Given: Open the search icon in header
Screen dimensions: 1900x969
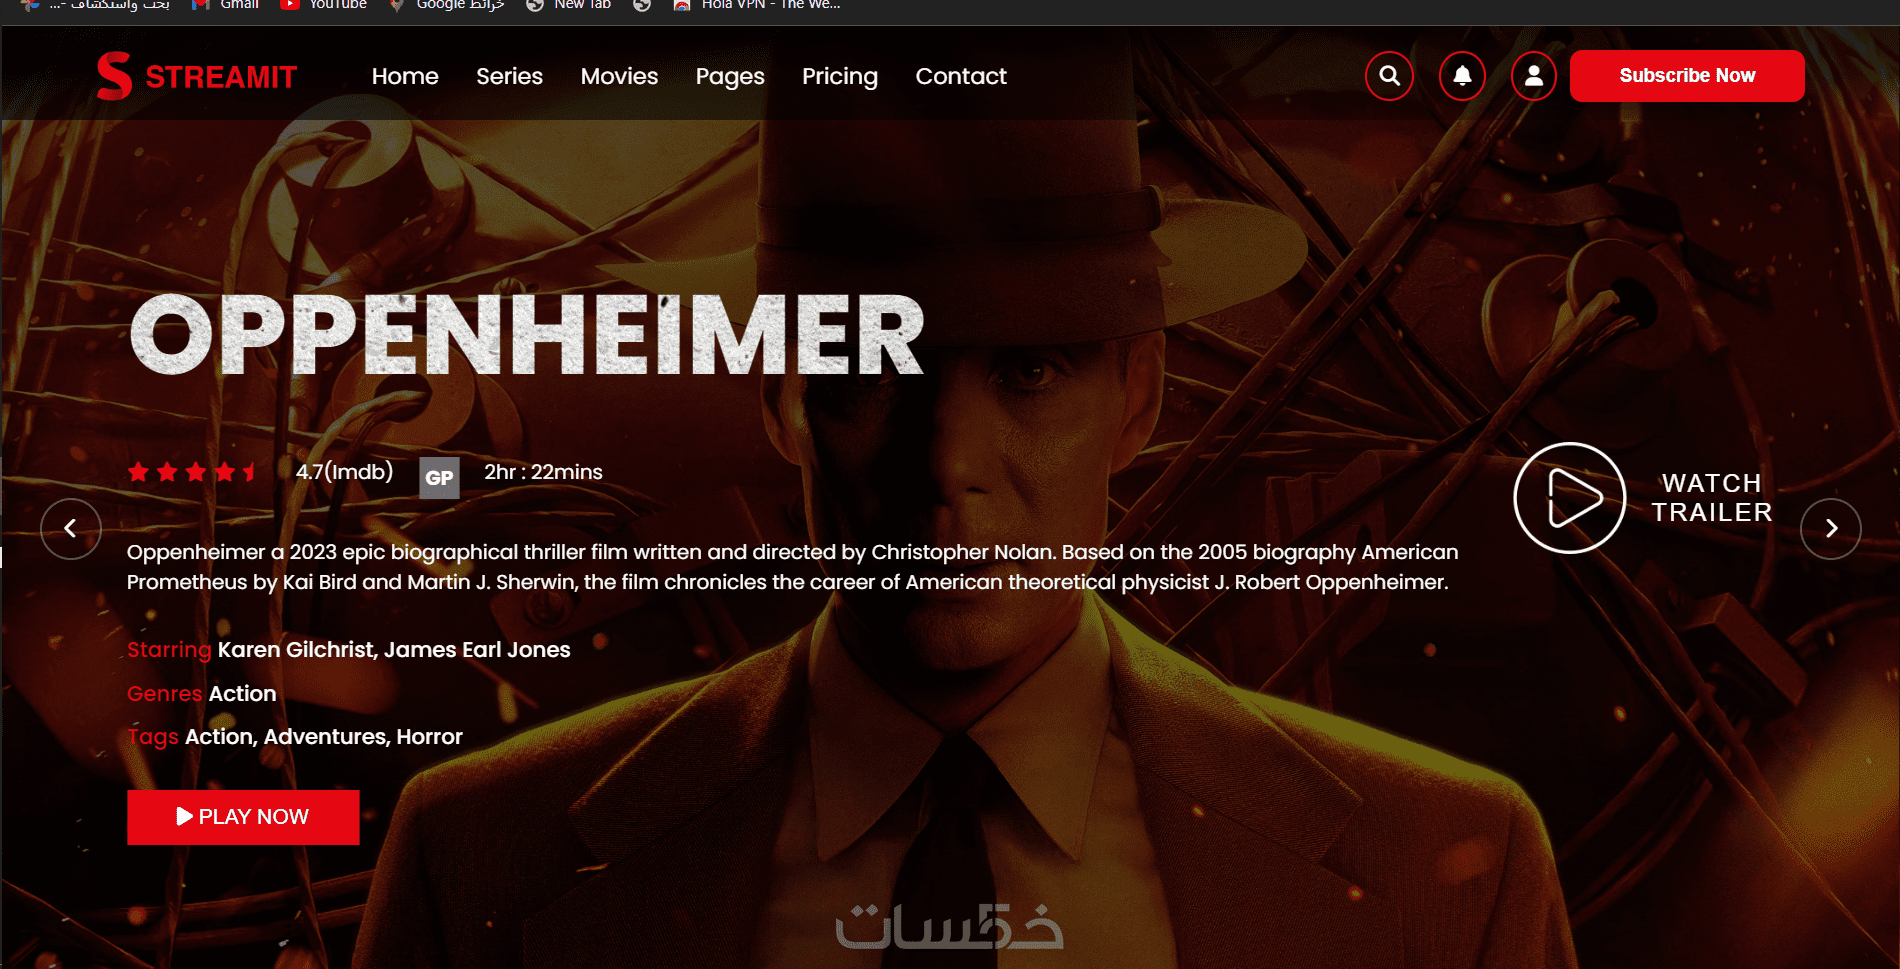Looking at the screenshot, I should 1389,76.
